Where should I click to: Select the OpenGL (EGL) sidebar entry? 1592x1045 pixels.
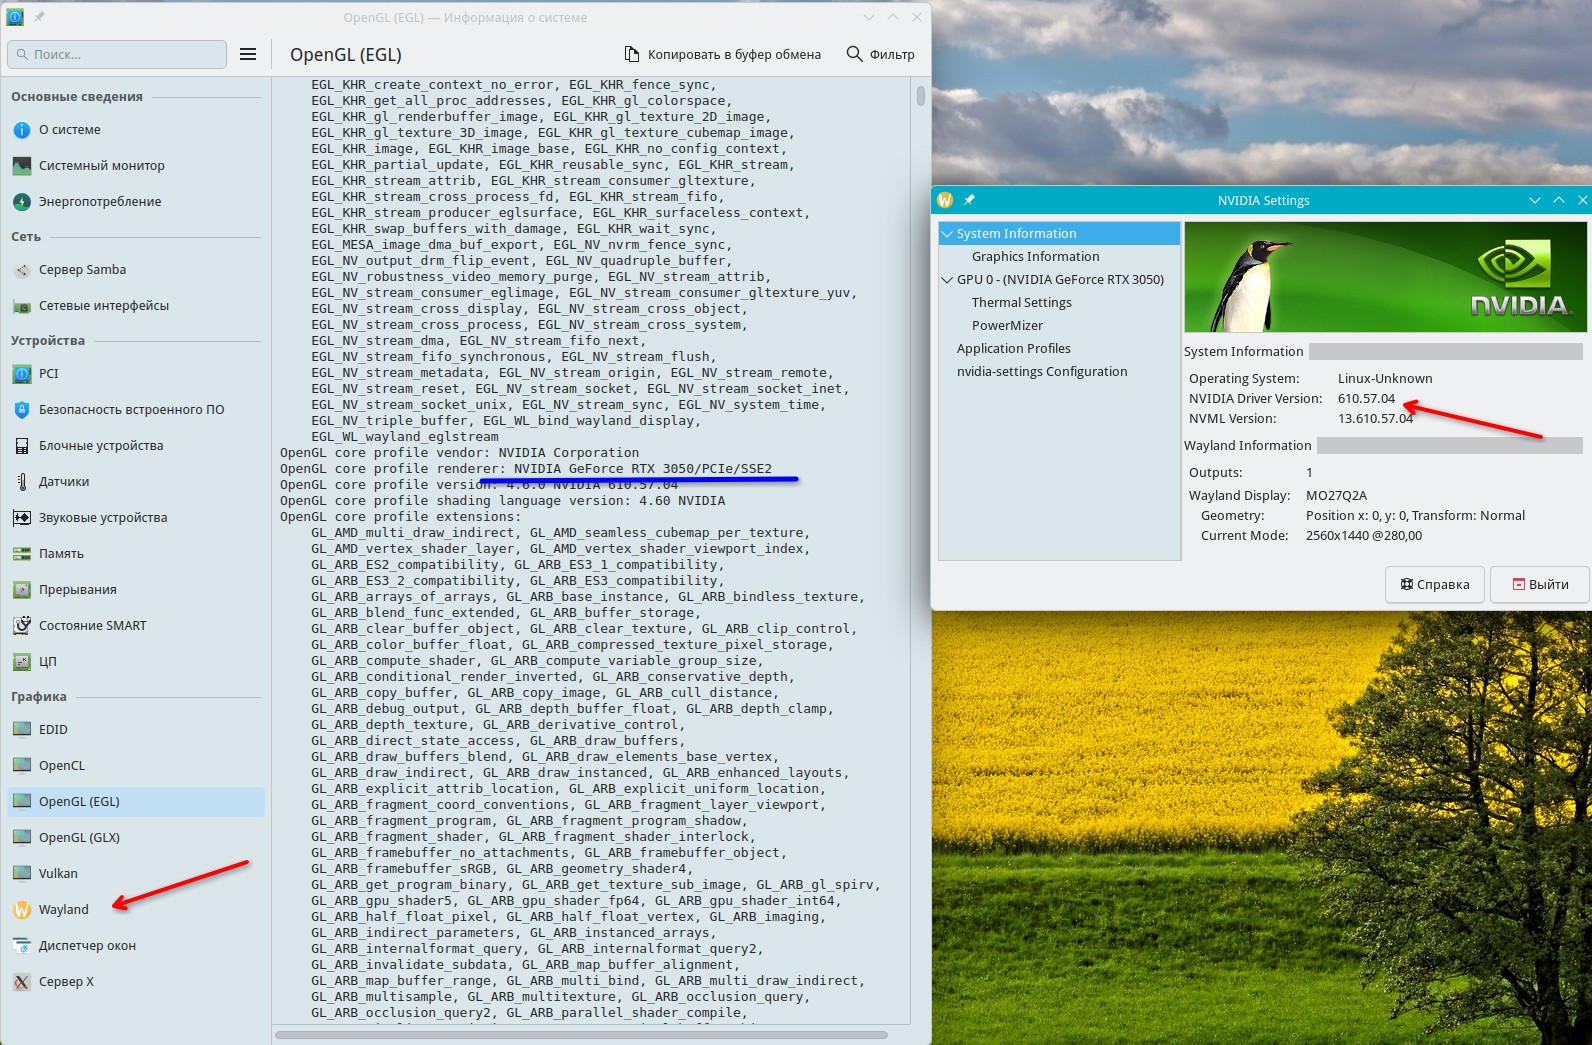pos(136,802)
